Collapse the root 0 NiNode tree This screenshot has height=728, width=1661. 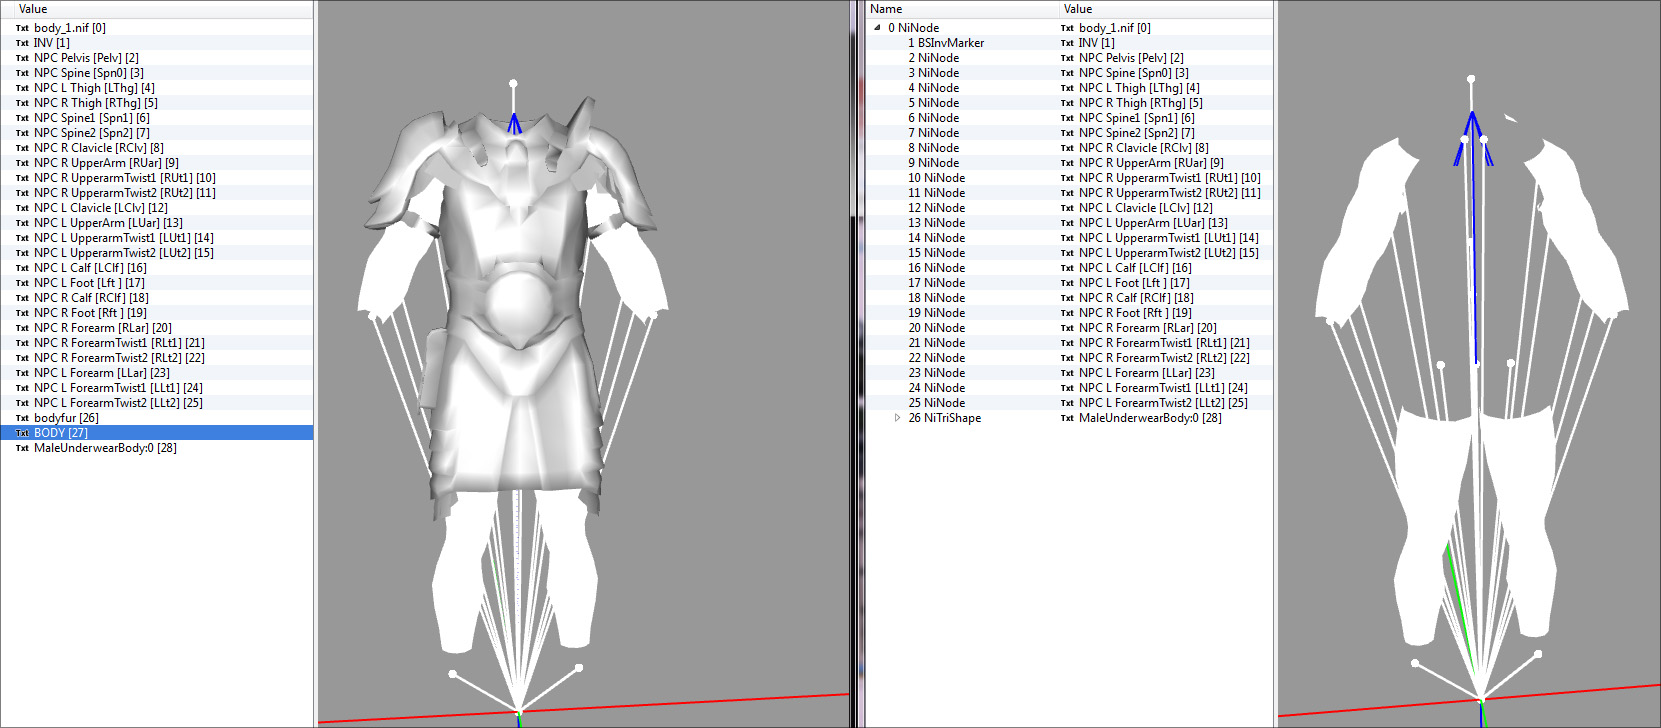tap(878, 28)
